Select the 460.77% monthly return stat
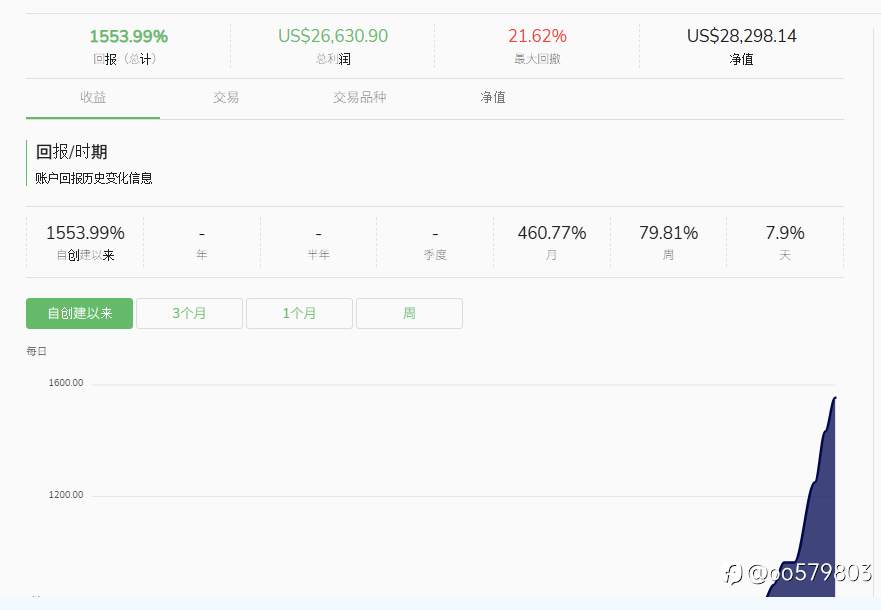 coord(552,232)
